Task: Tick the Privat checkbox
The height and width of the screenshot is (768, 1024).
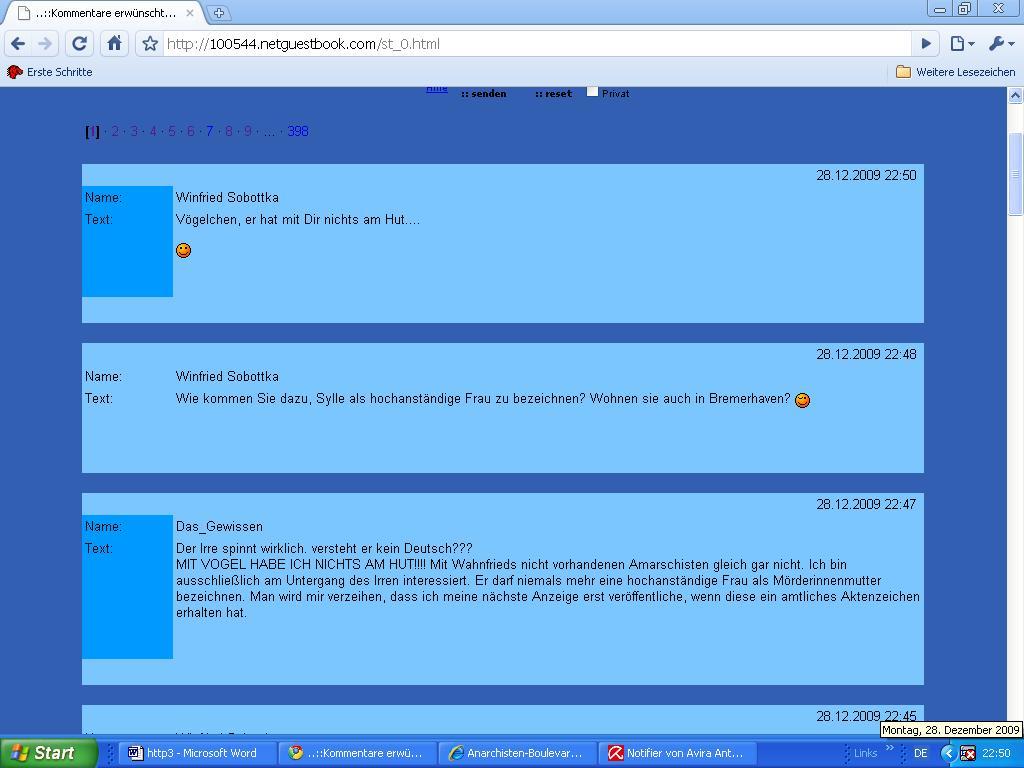Action: point(592,92)
